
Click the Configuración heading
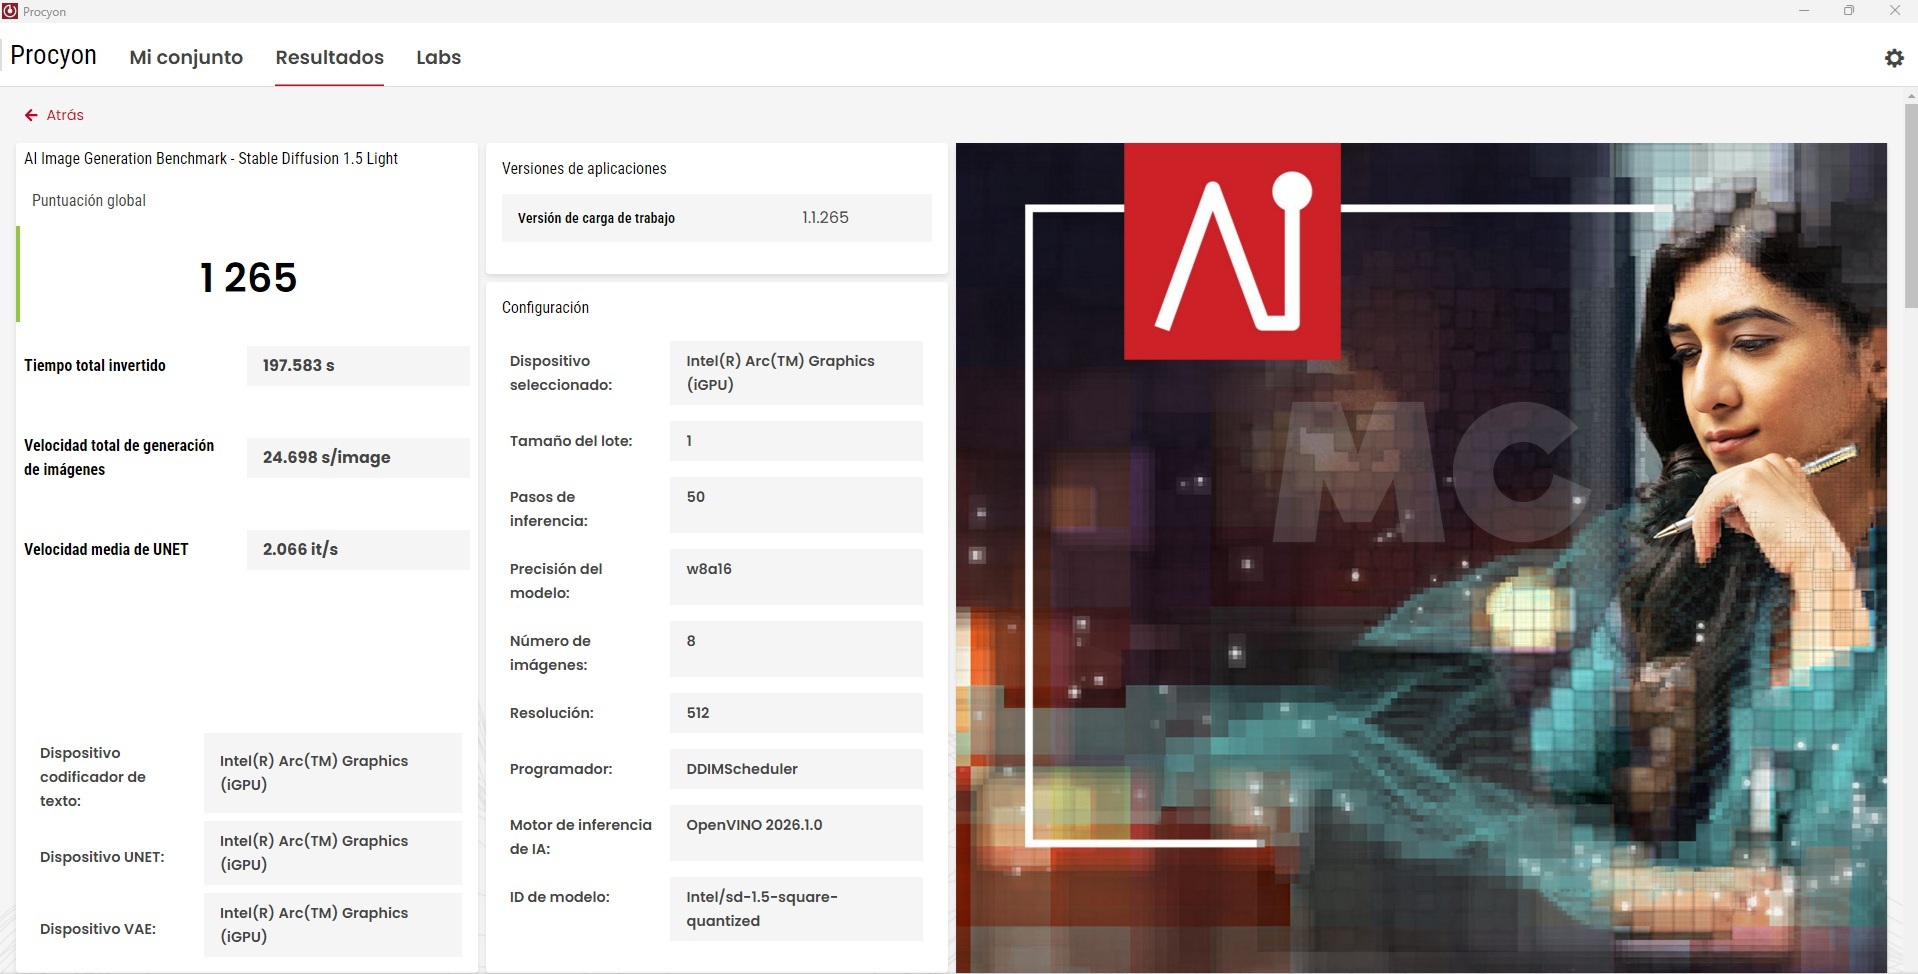(545, 307)
